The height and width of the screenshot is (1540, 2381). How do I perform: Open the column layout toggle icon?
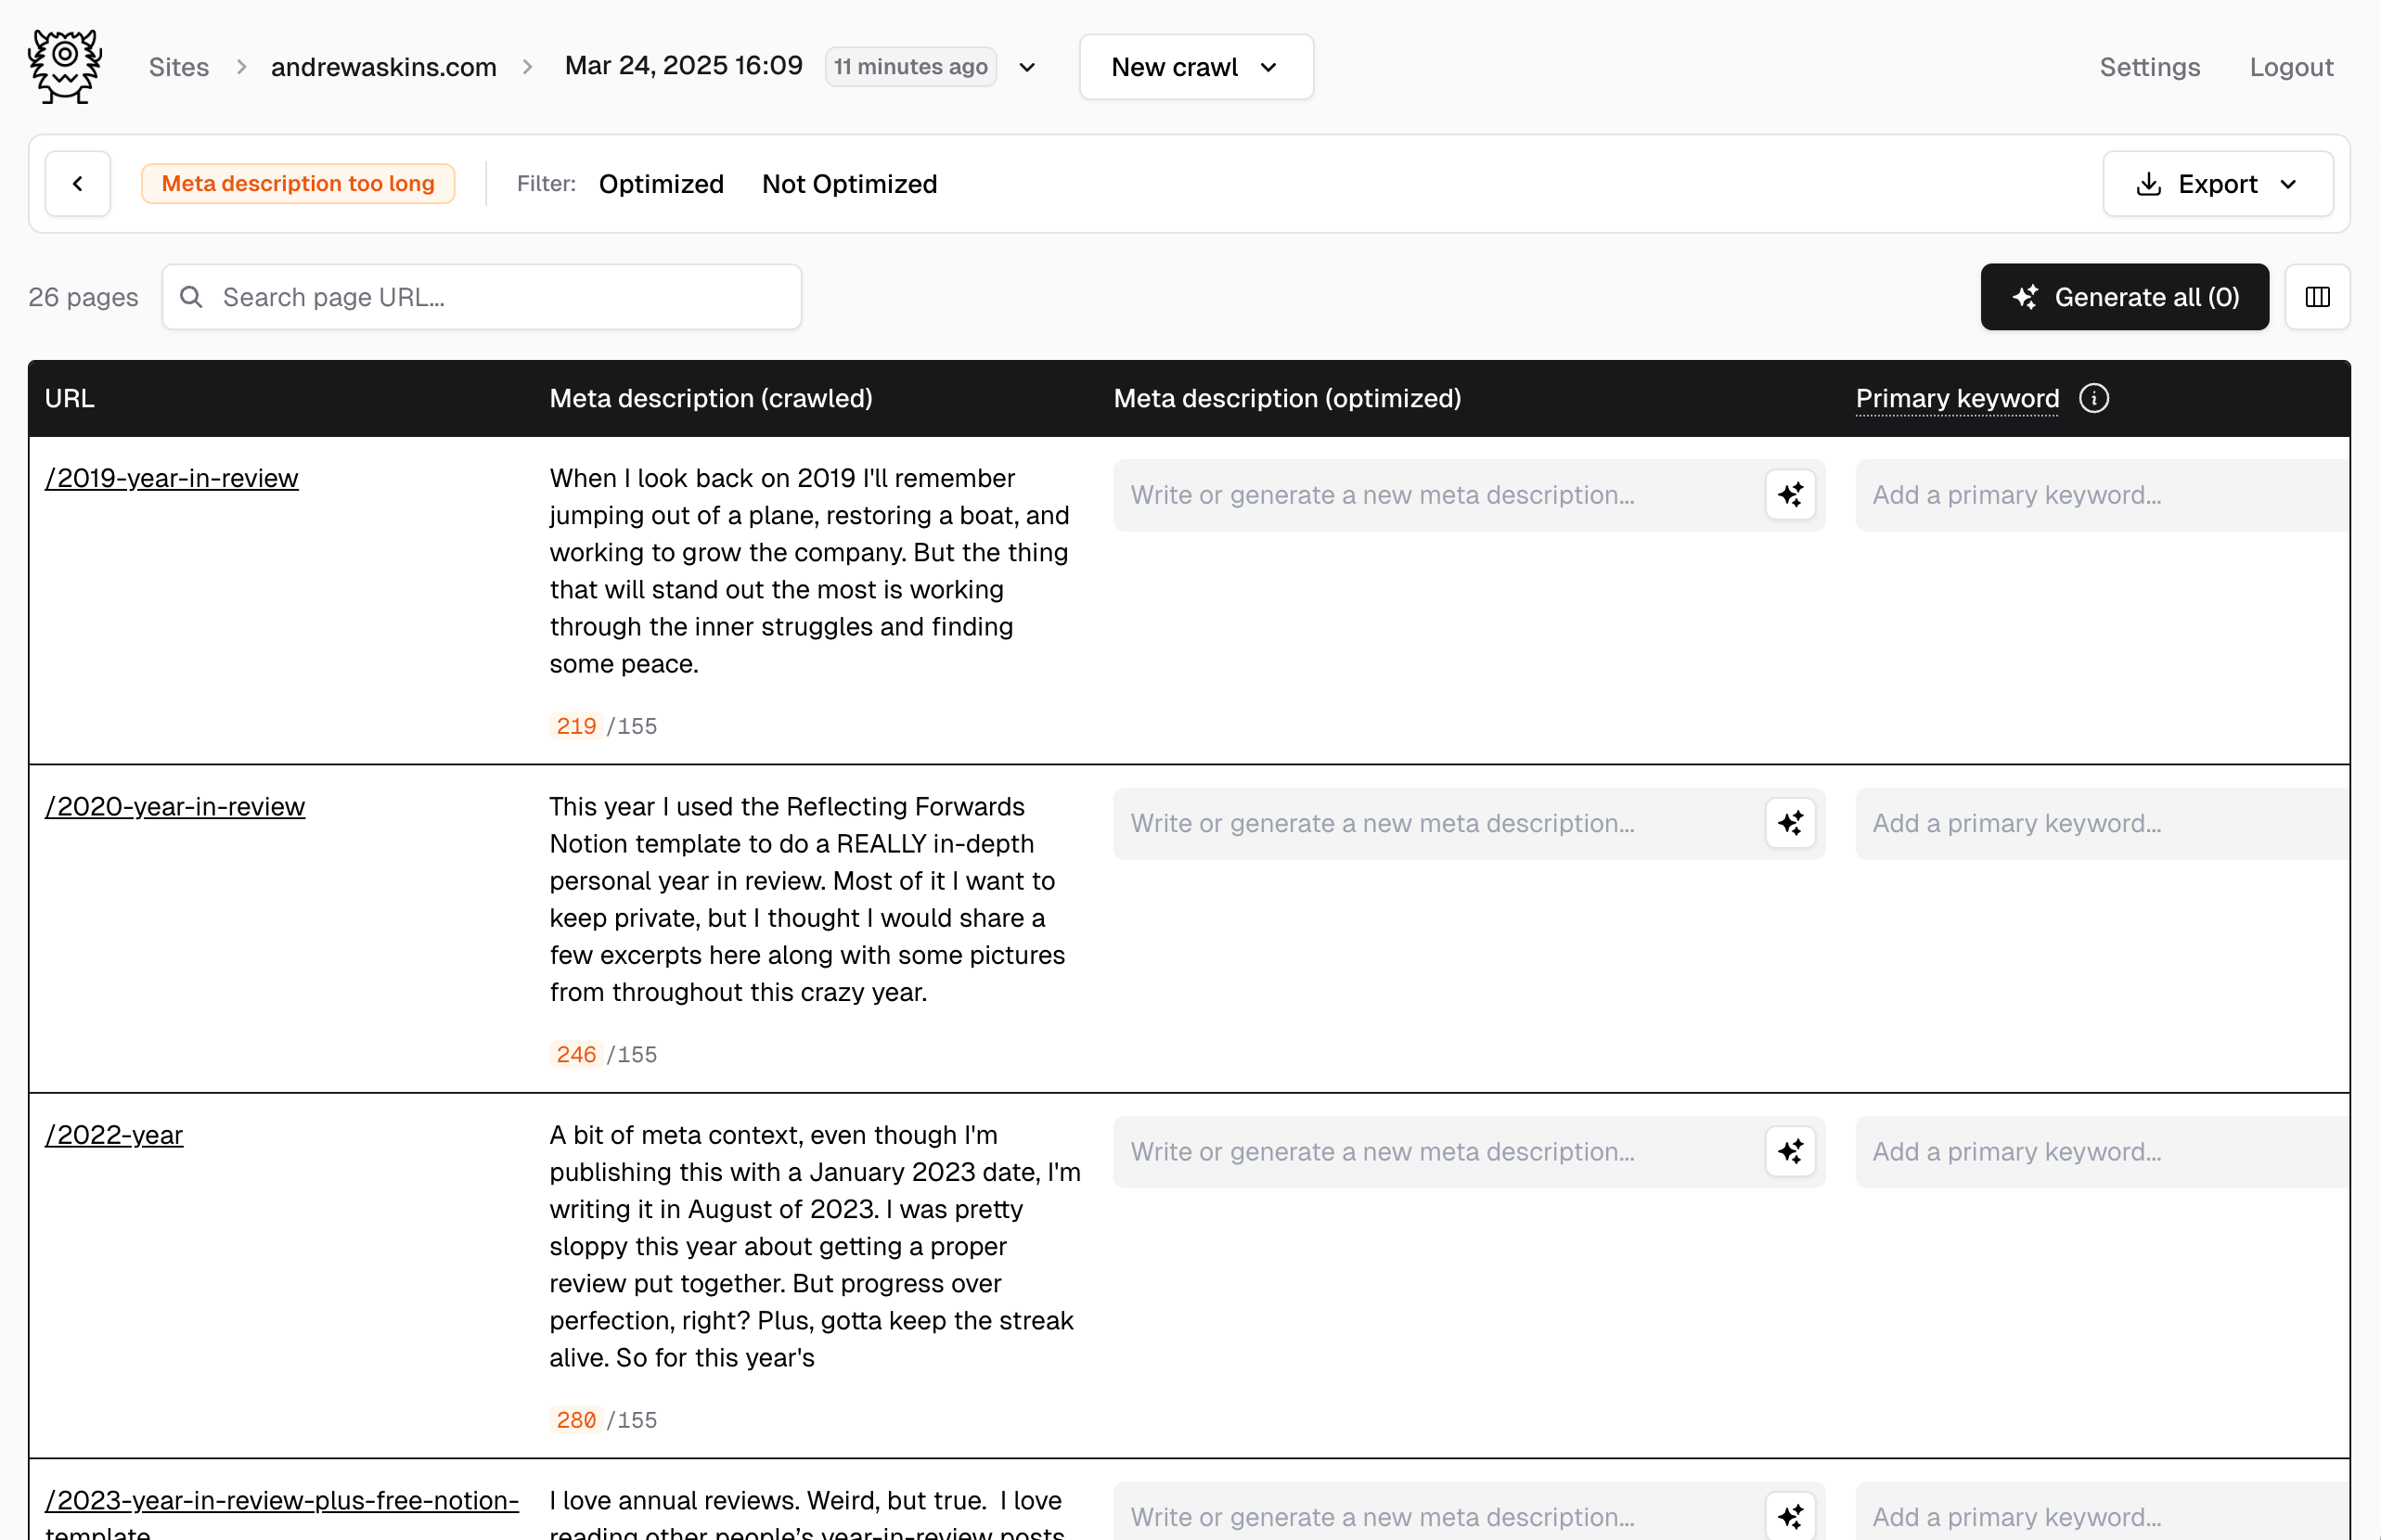[x=2317, y=297]
